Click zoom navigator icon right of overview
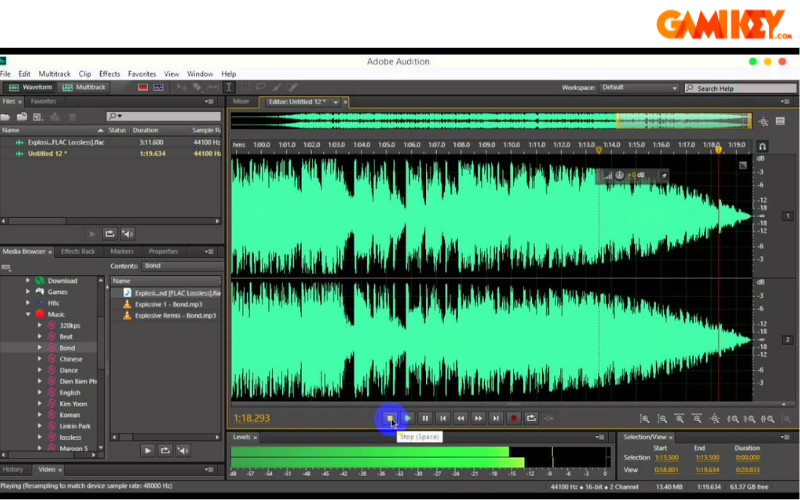This screenshot has width=800, height=500. pyautogui.click(x=763, y=121)
